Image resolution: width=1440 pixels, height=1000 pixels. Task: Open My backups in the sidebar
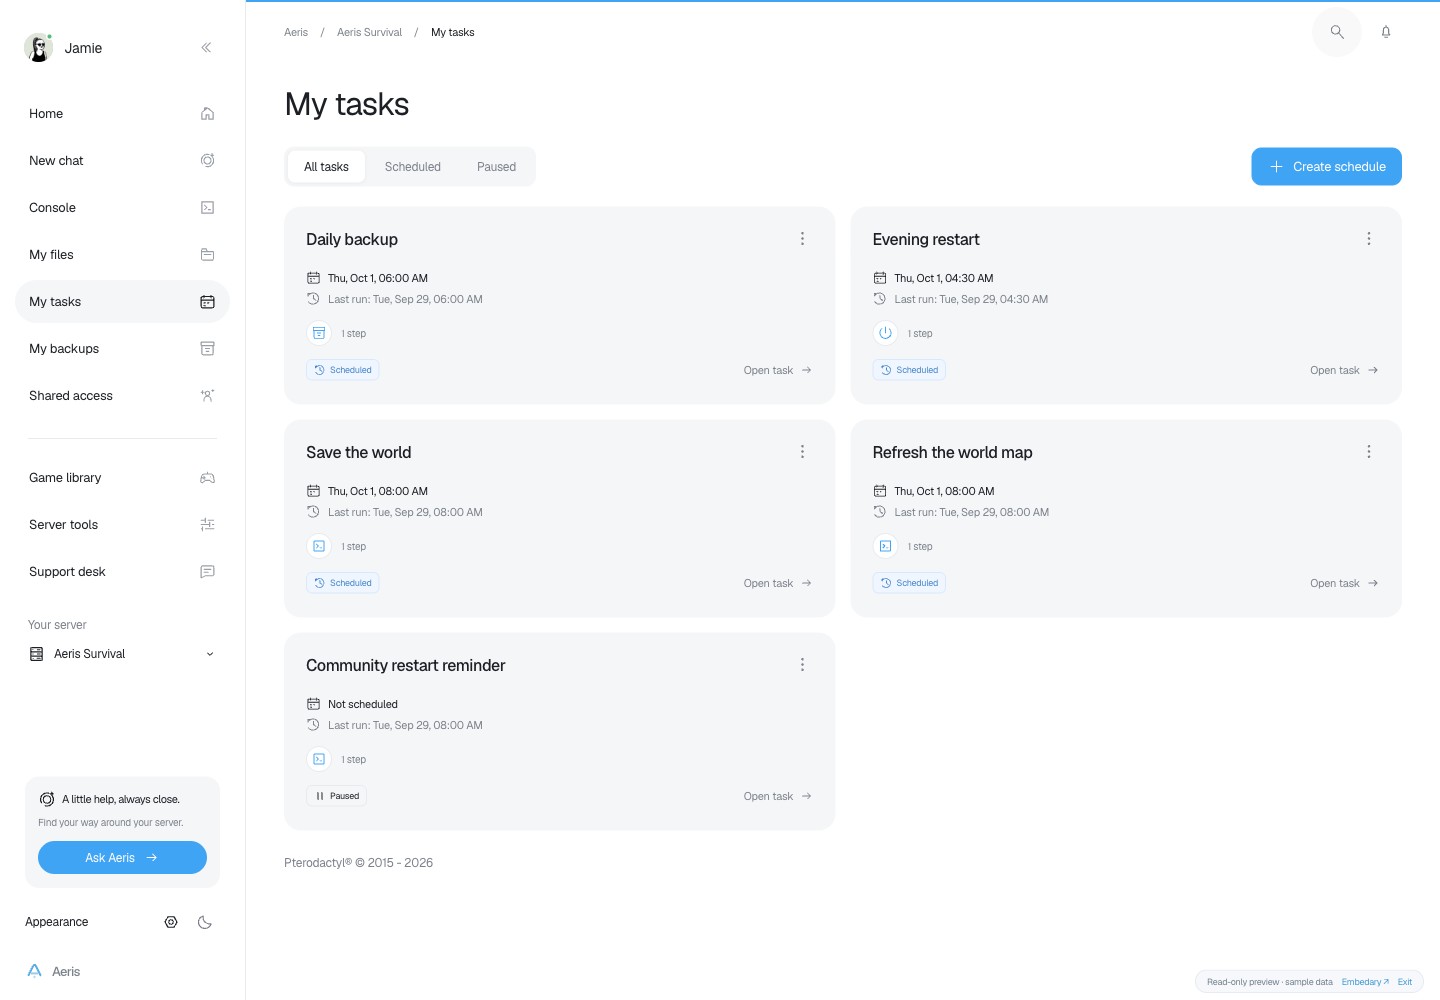point(122,349)
